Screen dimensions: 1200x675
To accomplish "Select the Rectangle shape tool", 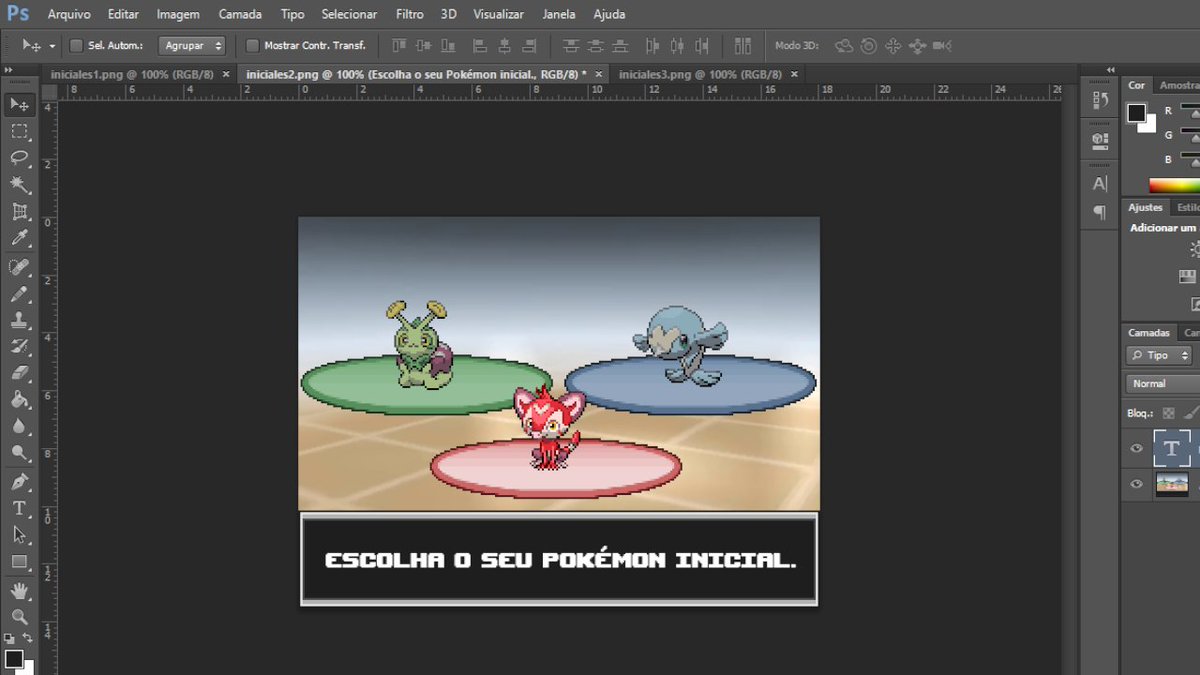I will (19, 562).
